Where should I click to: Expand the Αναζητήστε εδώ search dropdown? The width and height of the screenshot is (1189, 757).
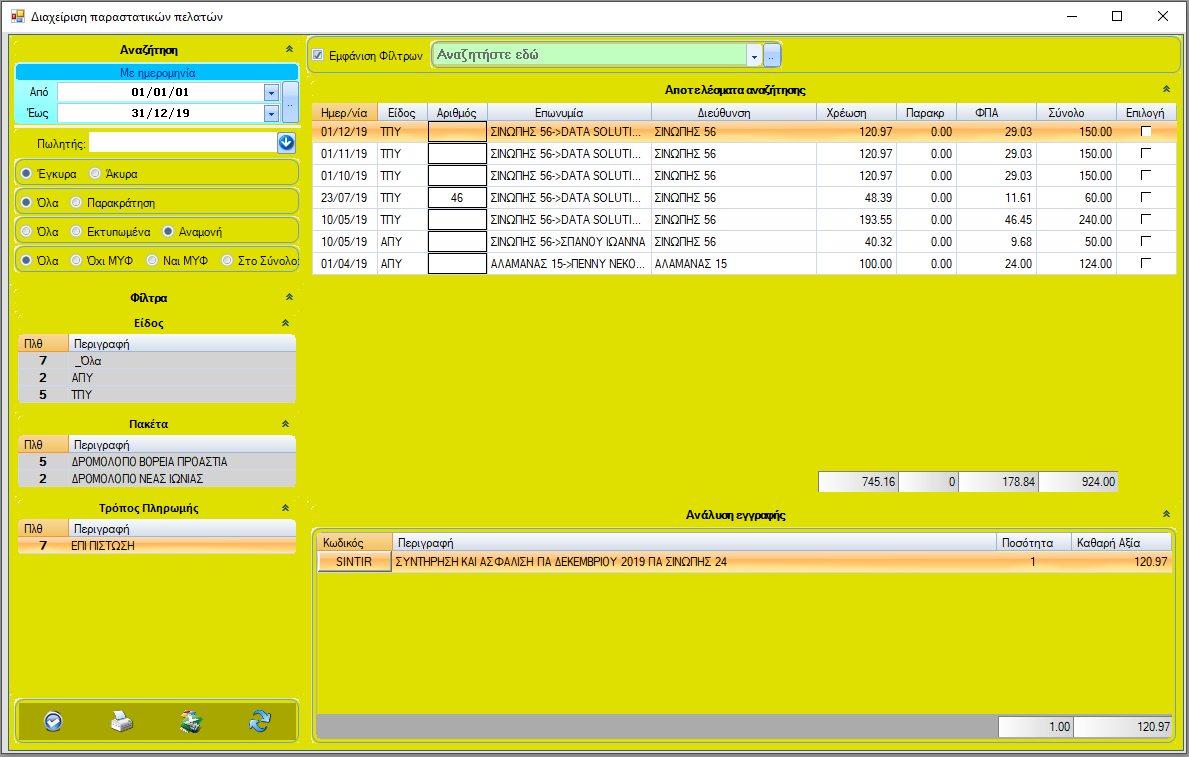click(x=754, y=56)
